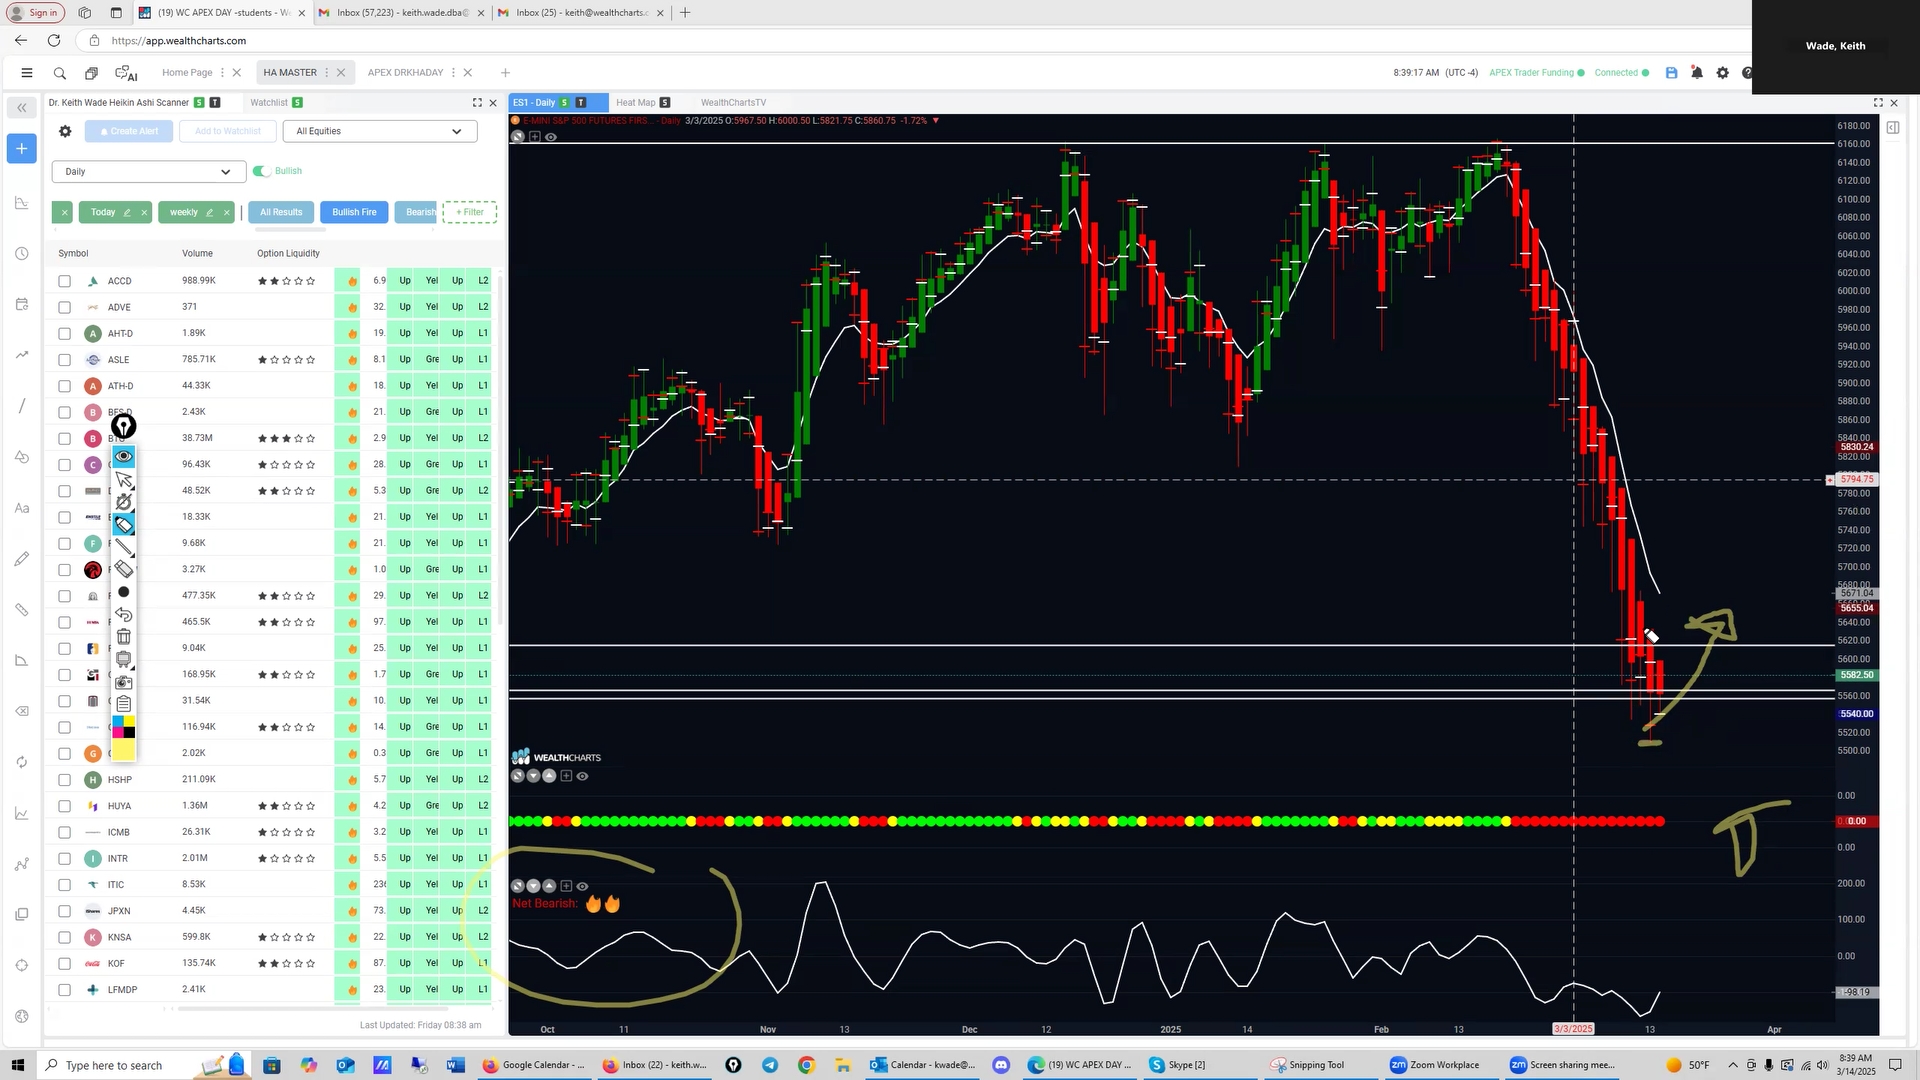Open the clipboard annotation tool
The width and height of the screenshot is (1920, 1080).
click(124, 704)
